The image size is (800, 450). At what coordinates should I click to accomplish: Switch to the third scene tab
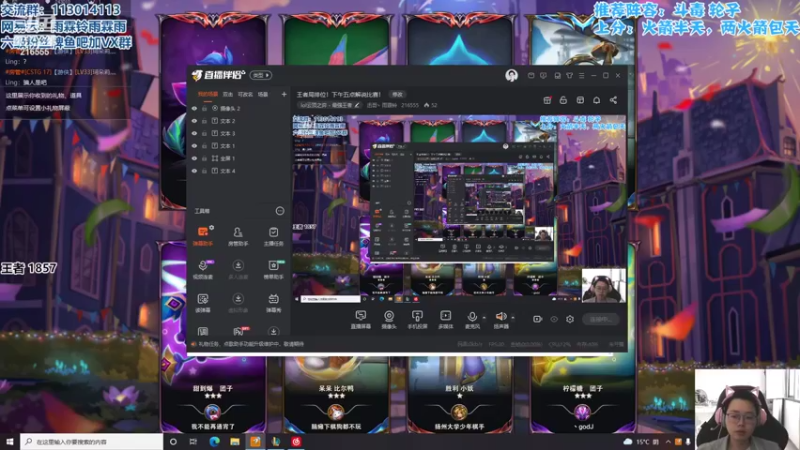[x=245, y=94]
